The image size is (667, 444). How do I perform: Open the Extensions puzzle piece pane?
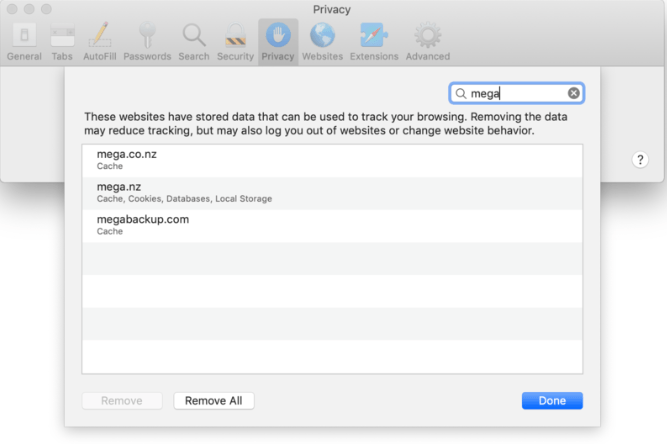(374, 42)
